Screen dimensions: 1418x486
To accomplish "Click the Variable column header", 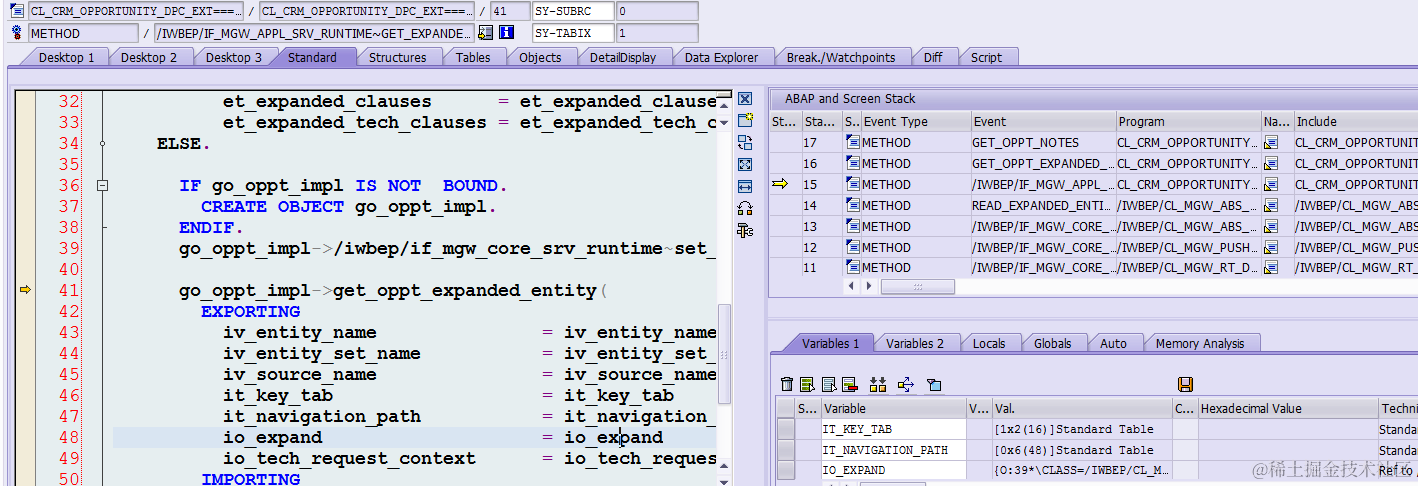I will 893,408.
